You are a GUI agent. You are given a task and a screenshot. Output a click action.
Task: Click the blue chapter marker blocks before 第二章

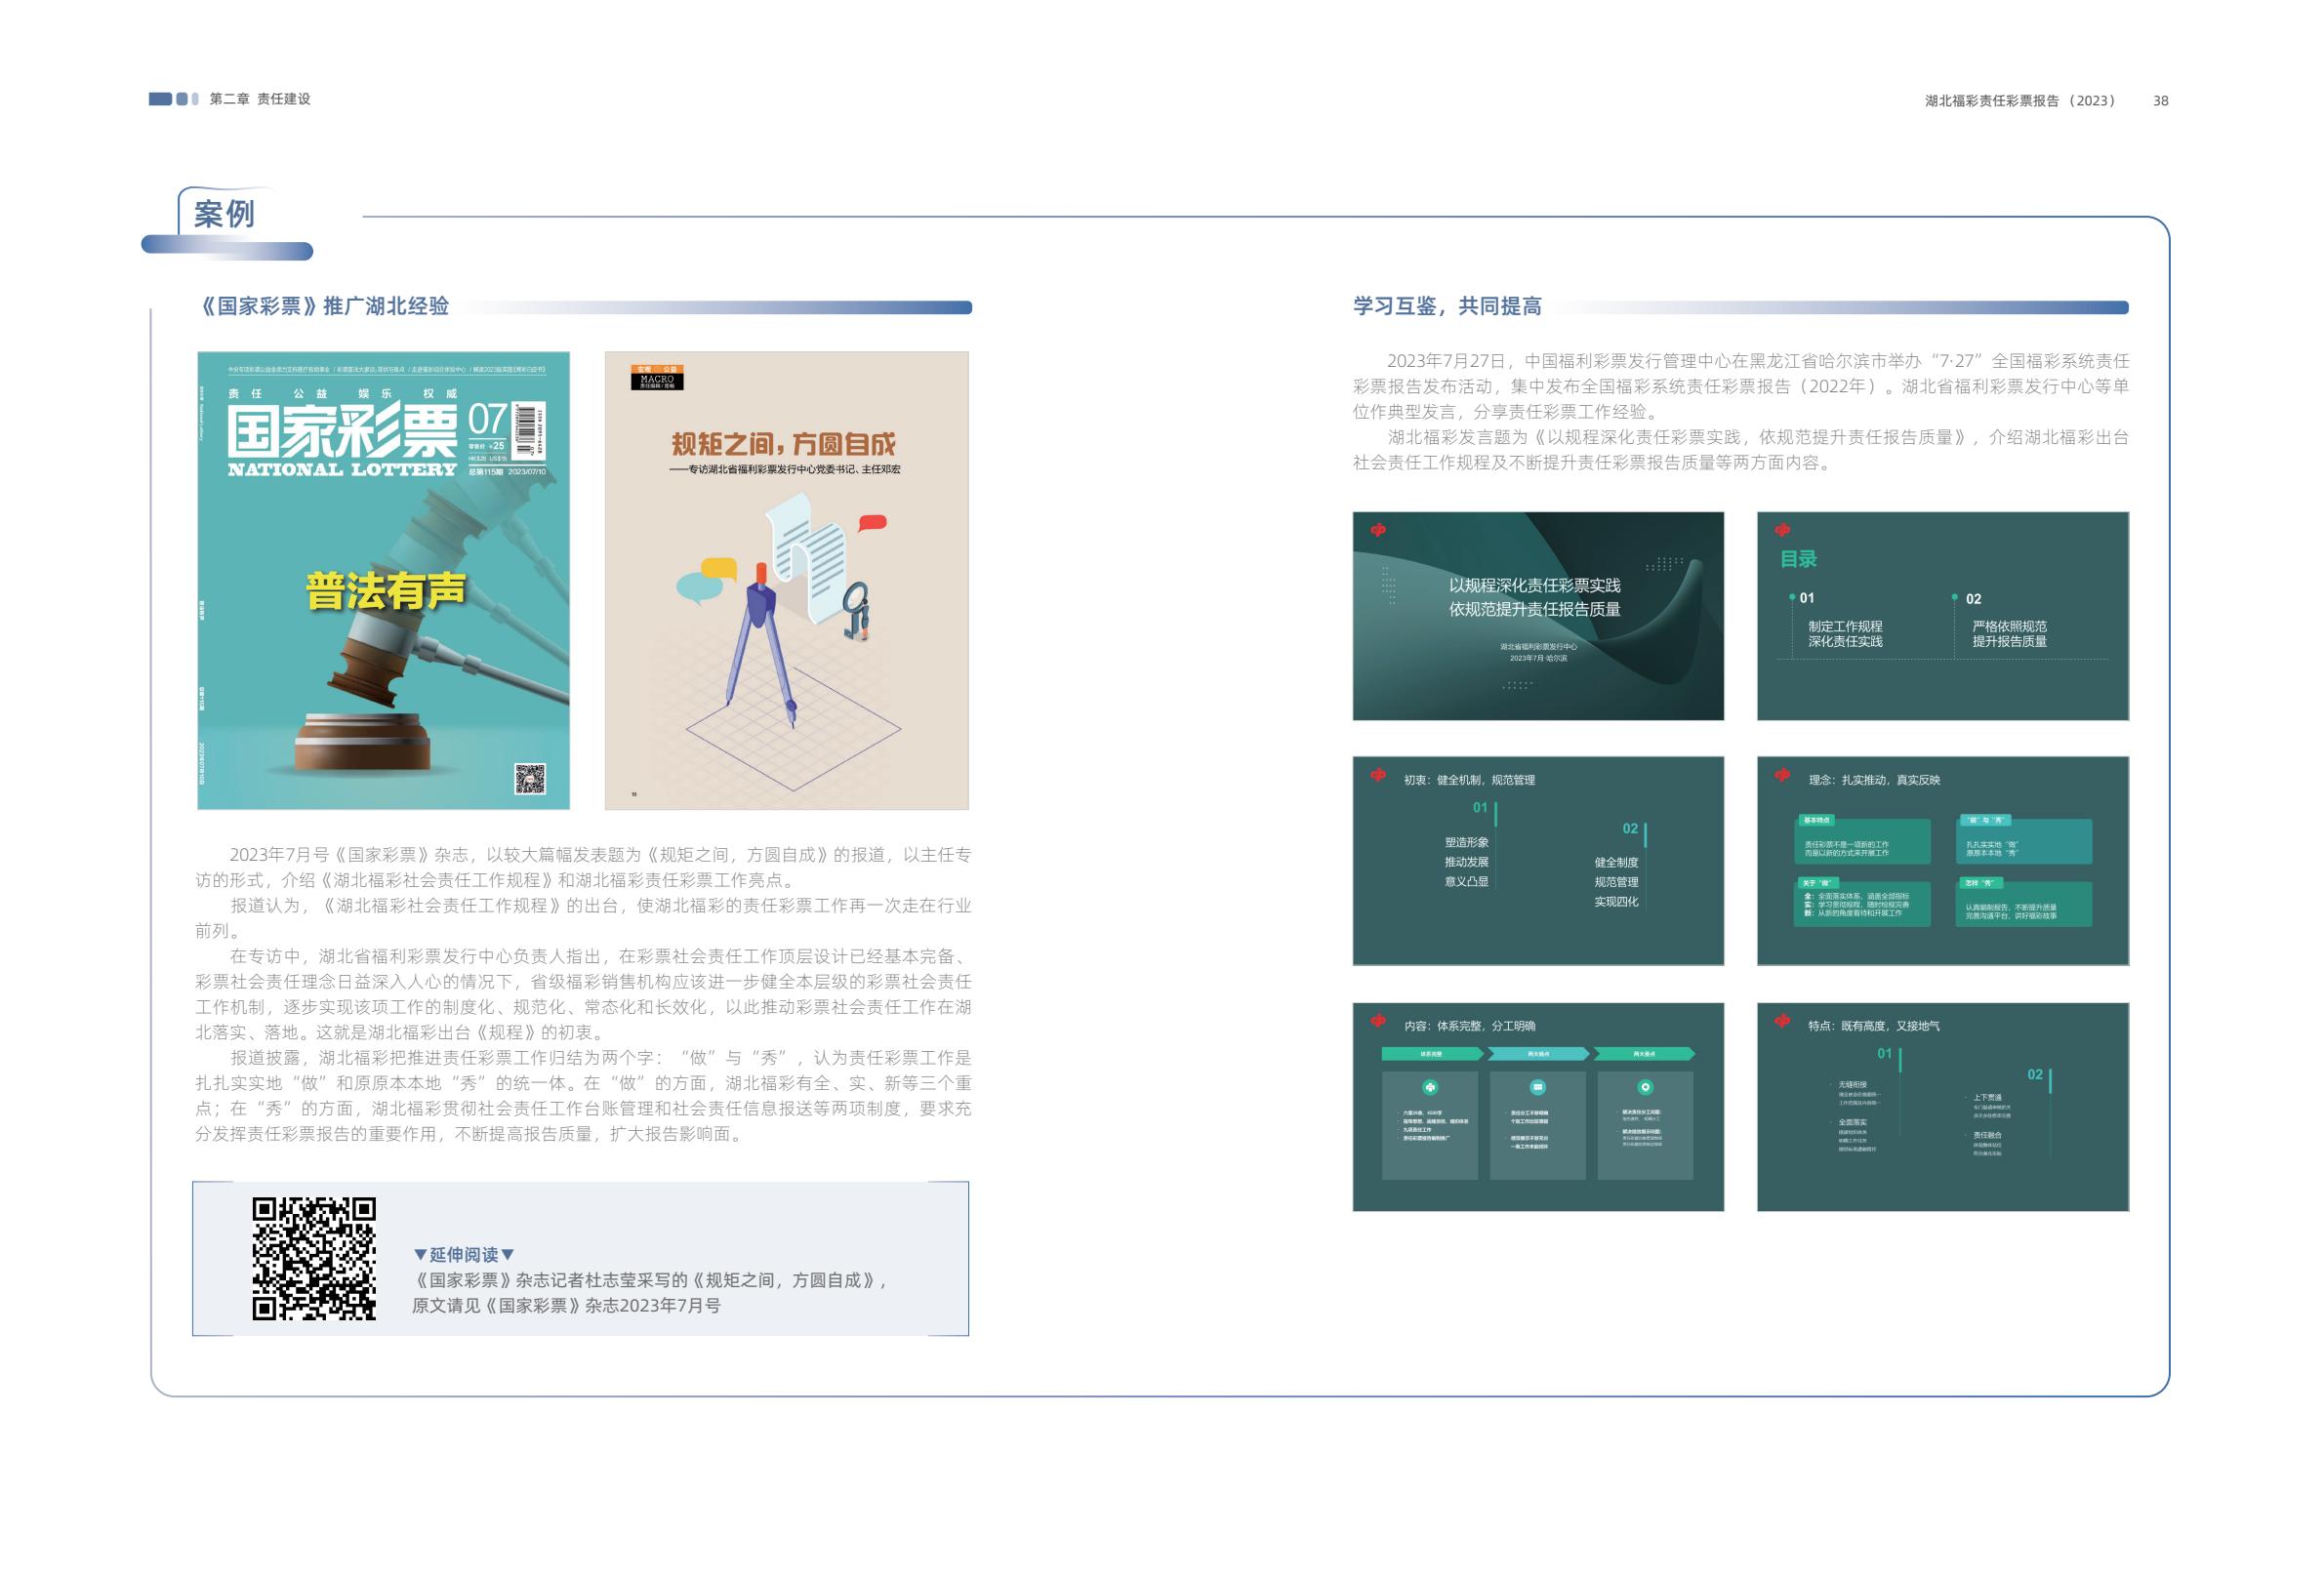[174, 99]
